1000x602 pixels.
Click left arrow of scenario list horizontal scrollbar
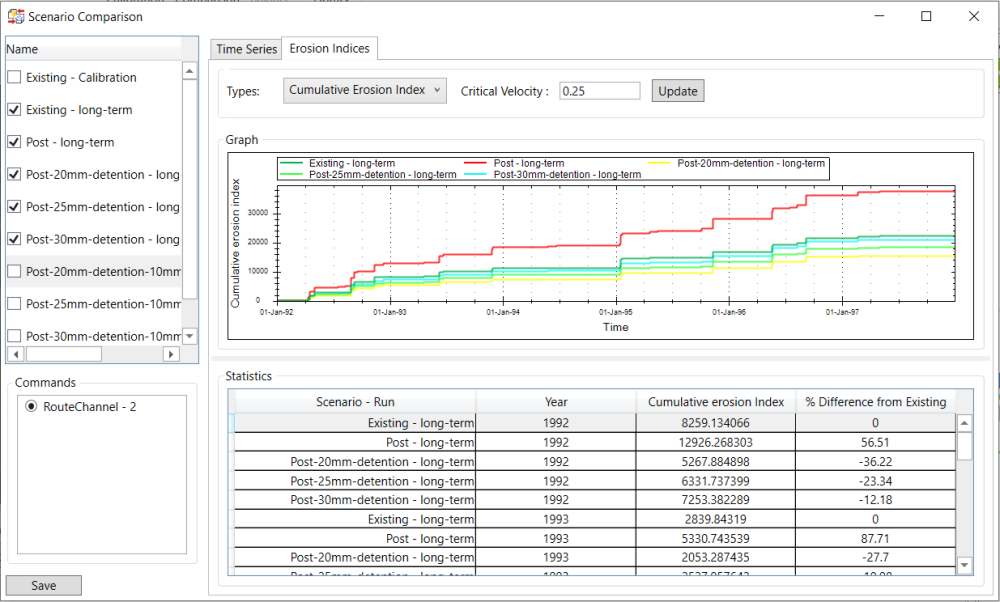[14, 354]
